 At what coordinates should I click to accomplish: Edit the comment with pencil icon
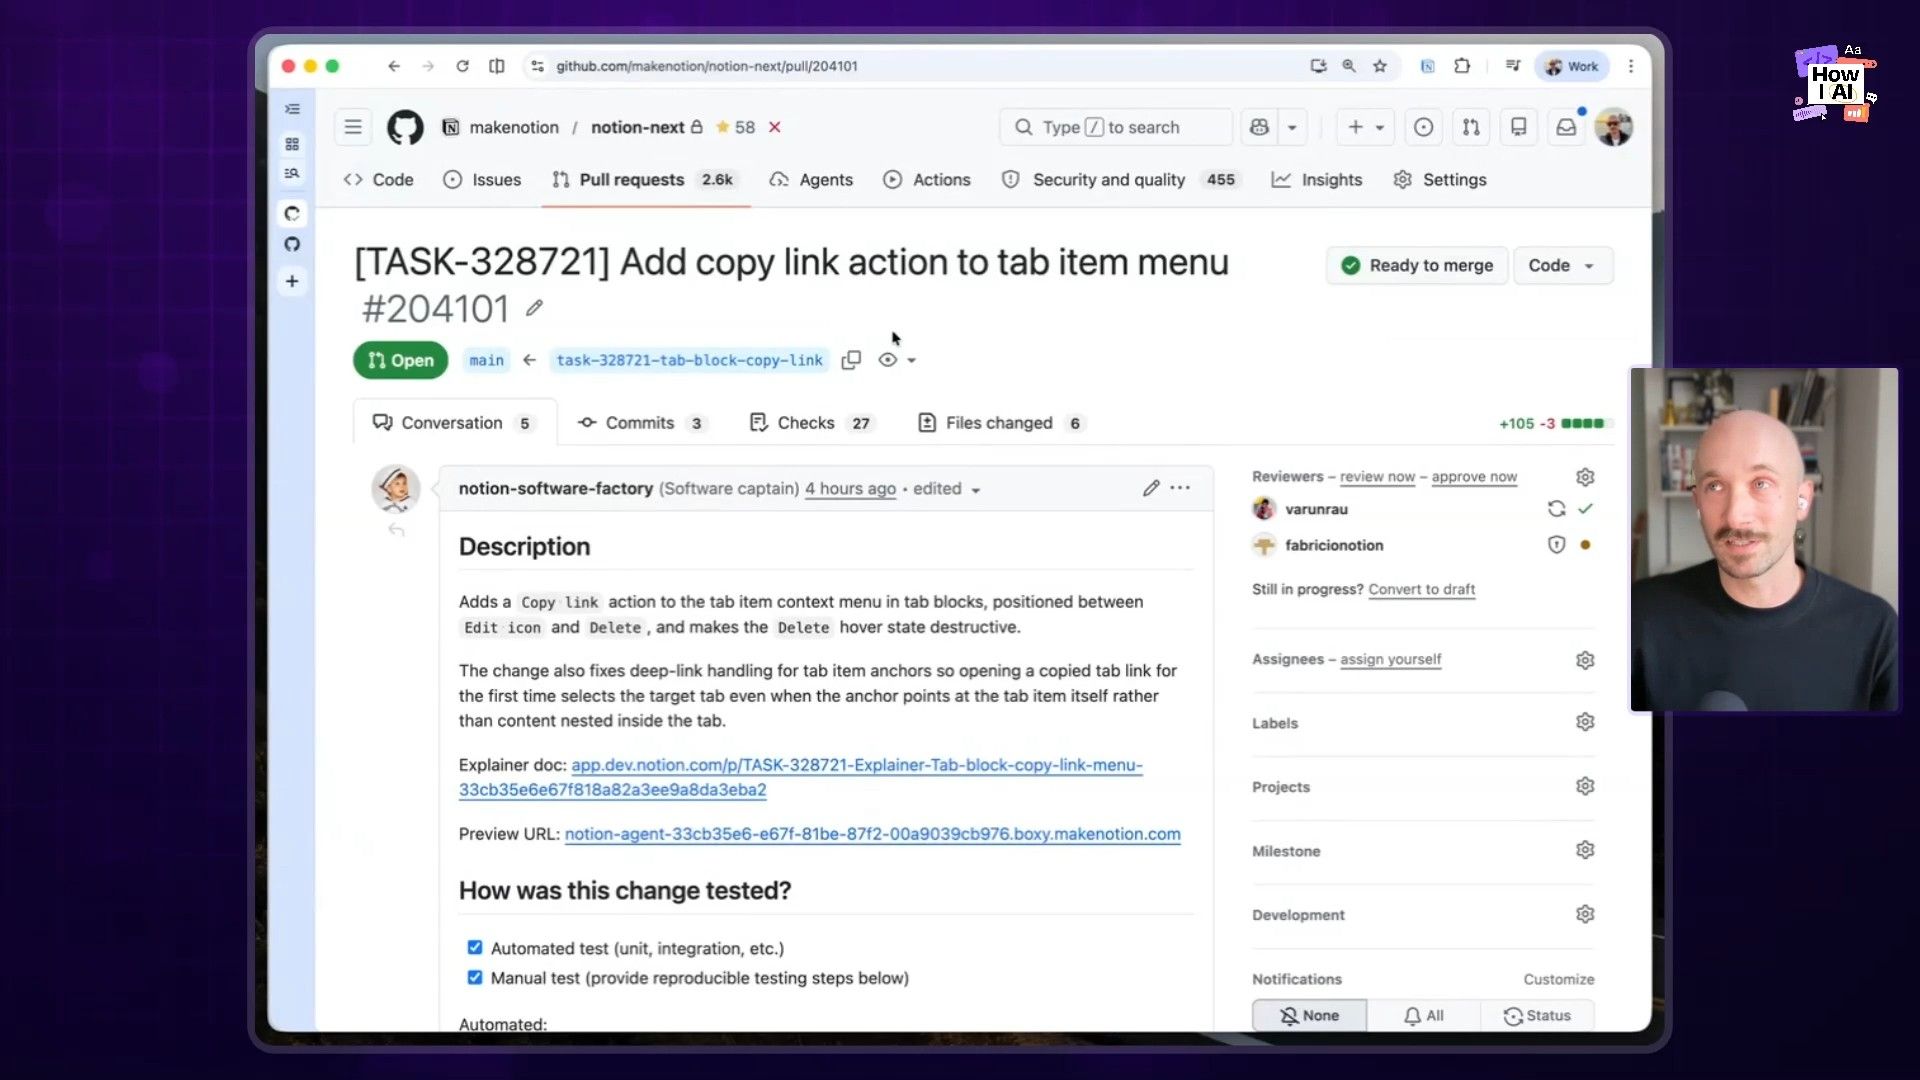tap(1151, 488)
